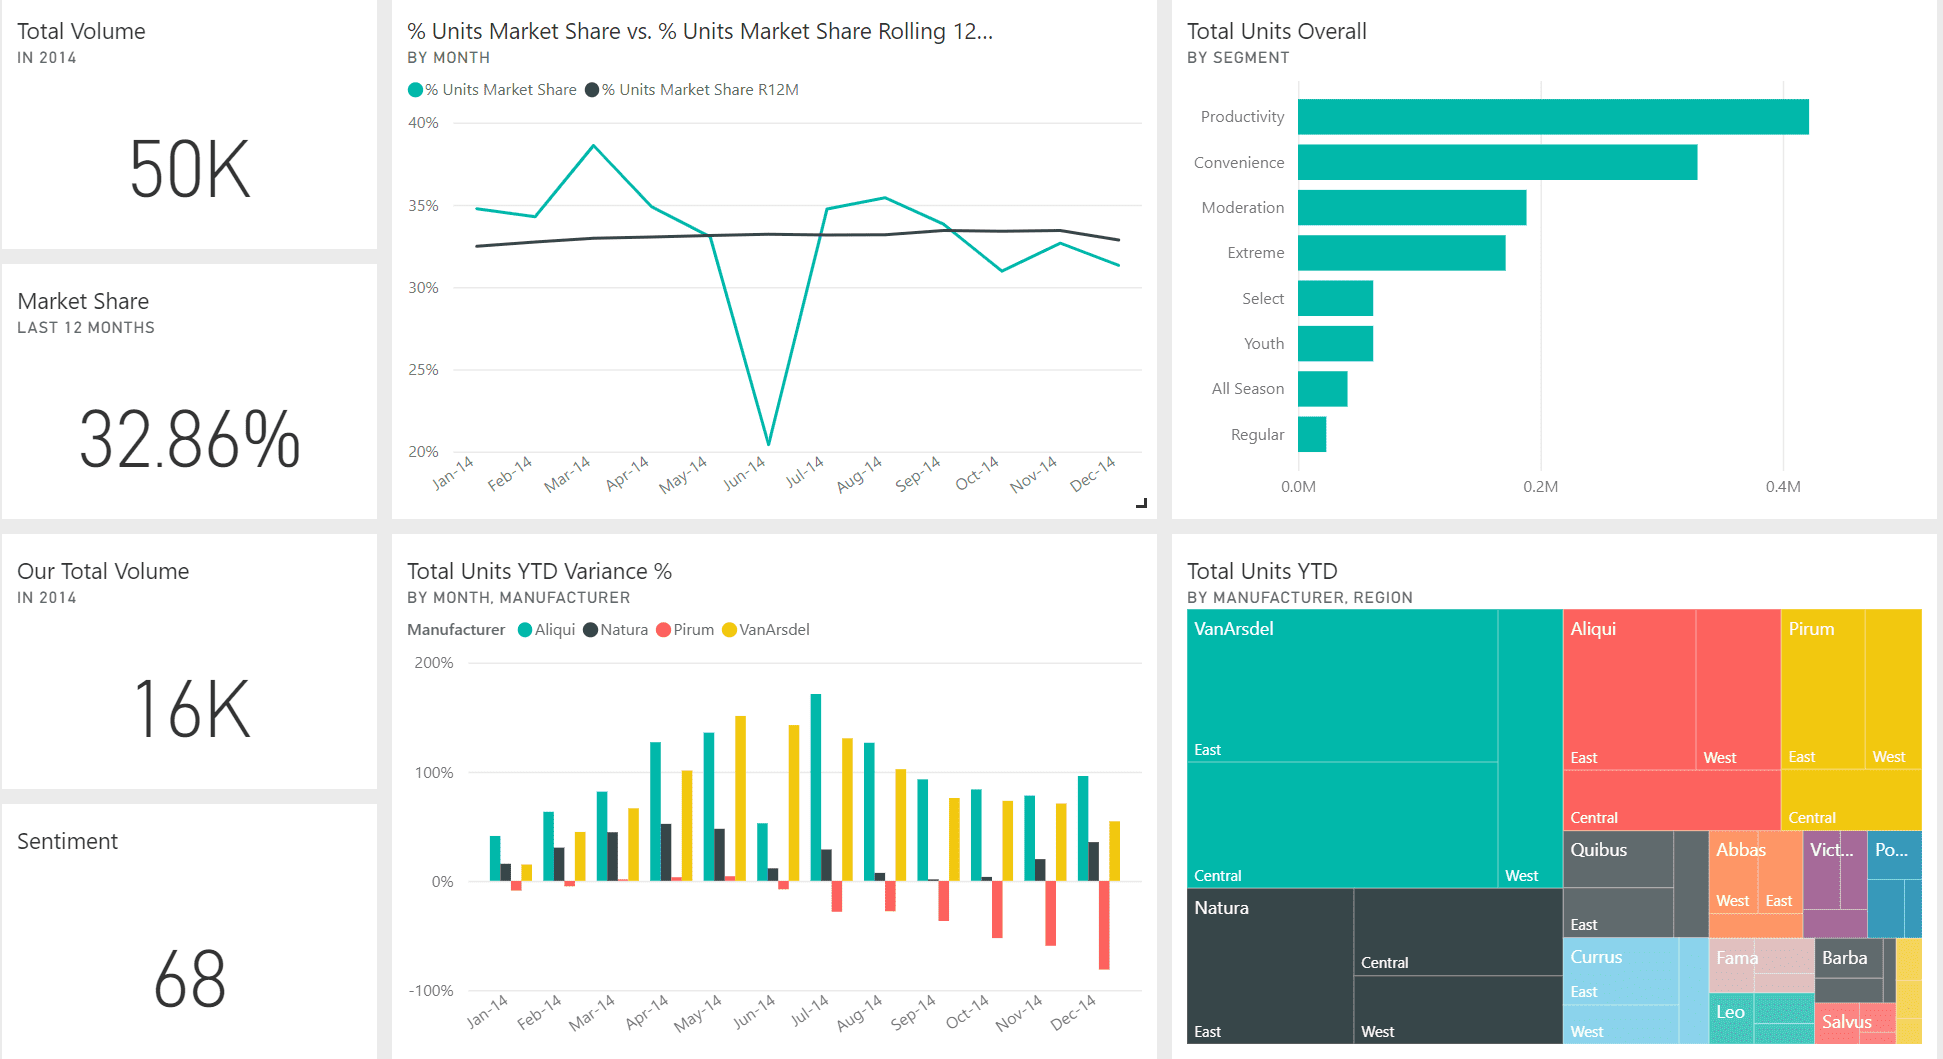Select the VanArsdel East treemap block
The image size is (1943, 1059).
click(x=1341, y=690)
